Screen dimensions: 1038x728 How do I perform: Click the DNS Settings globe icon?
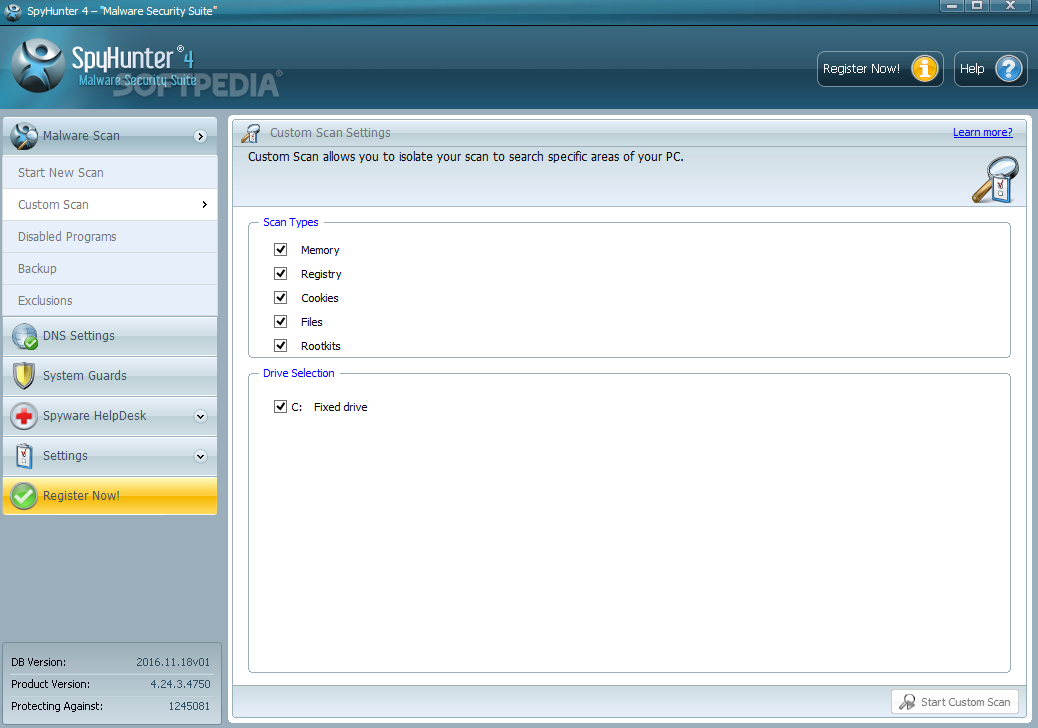pos(24,336)
